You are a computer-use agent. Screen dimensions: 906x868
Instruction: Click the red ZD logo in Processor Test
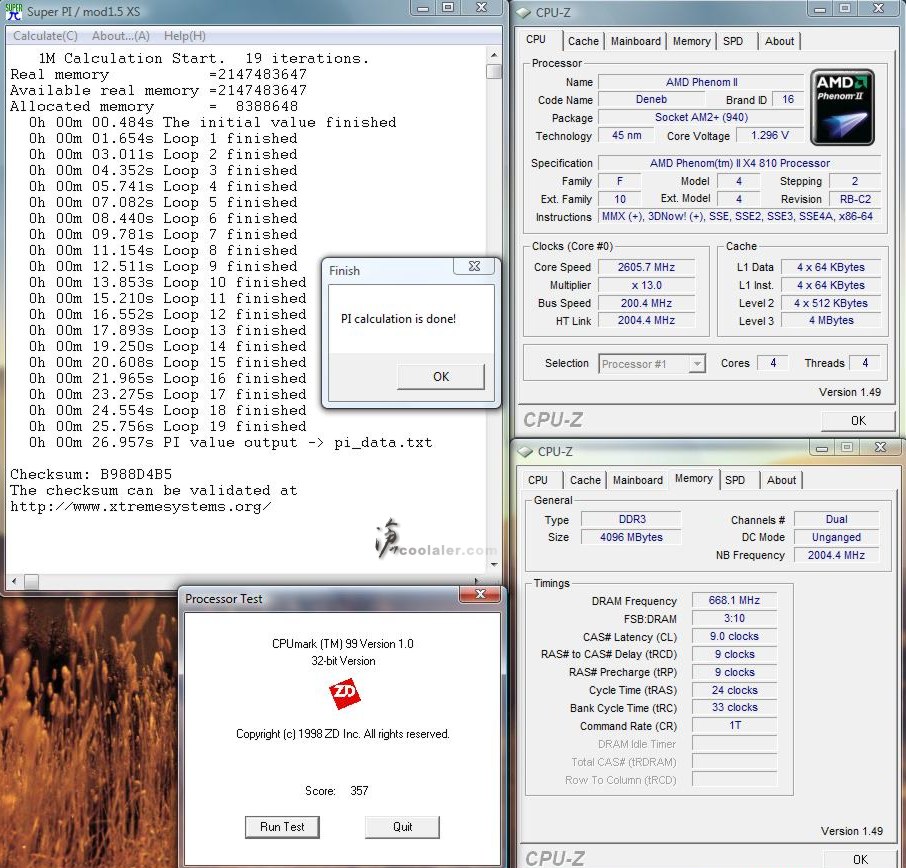344,693
